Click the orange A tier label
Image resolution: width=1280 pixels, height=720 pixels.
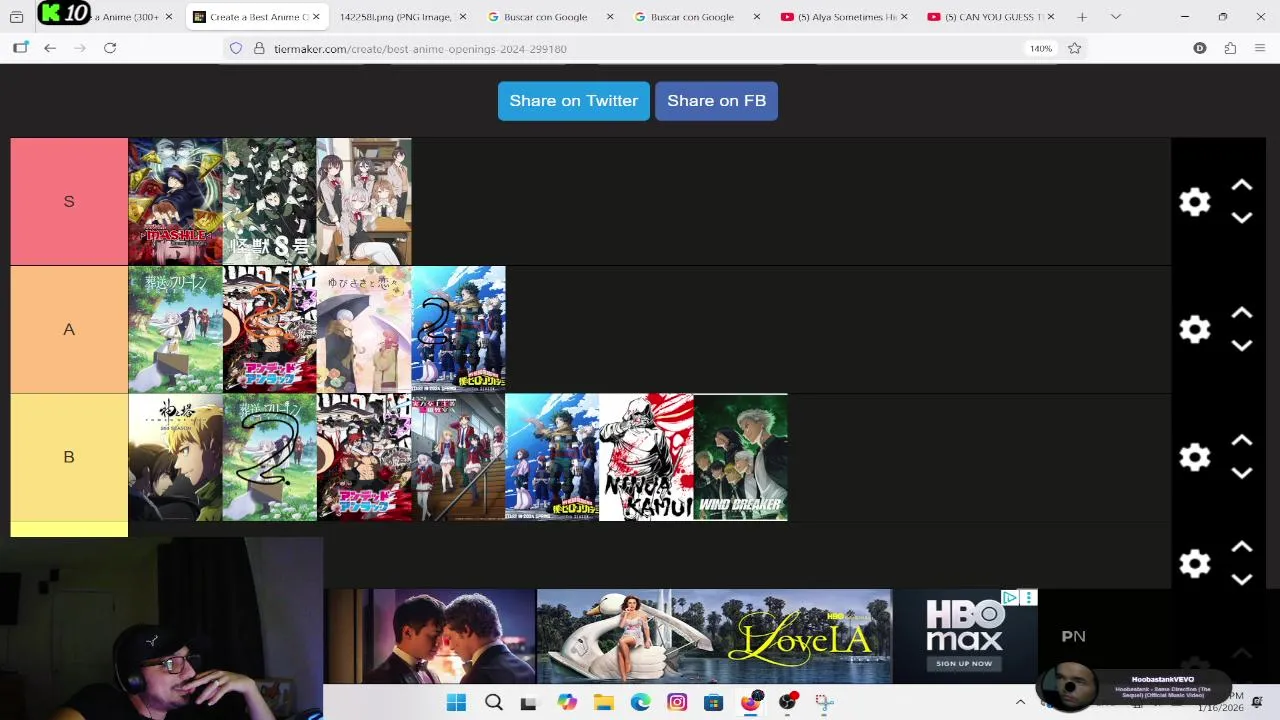[69, 329]
